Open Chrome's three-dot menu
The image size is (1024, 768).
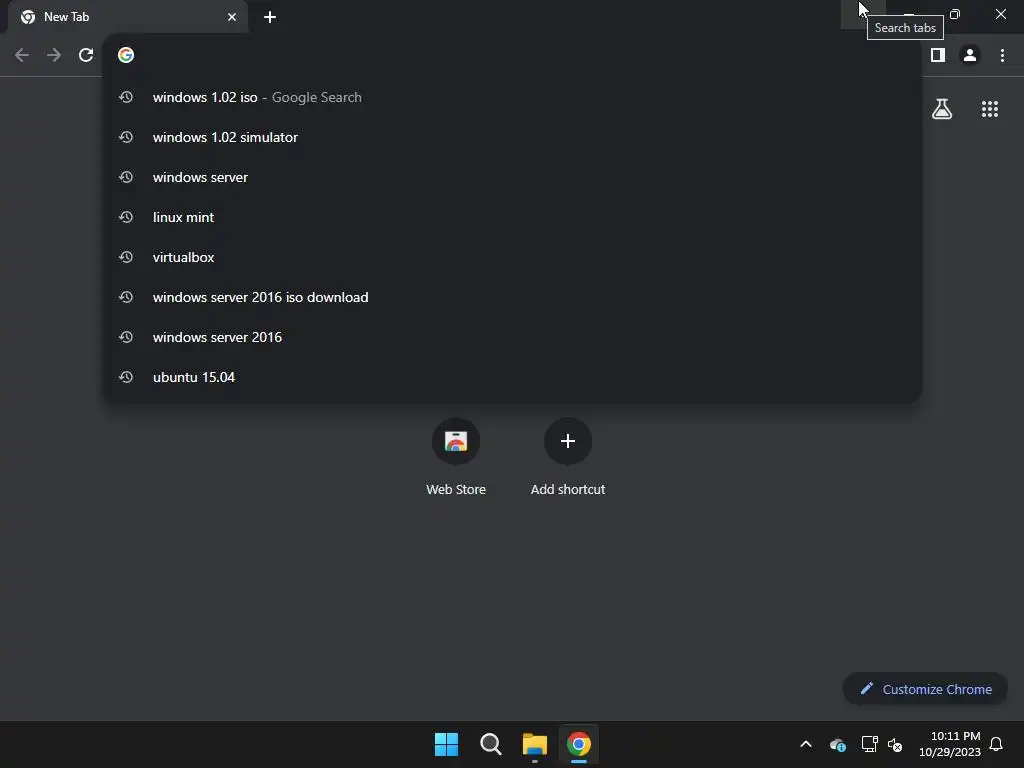[1002, 55]
